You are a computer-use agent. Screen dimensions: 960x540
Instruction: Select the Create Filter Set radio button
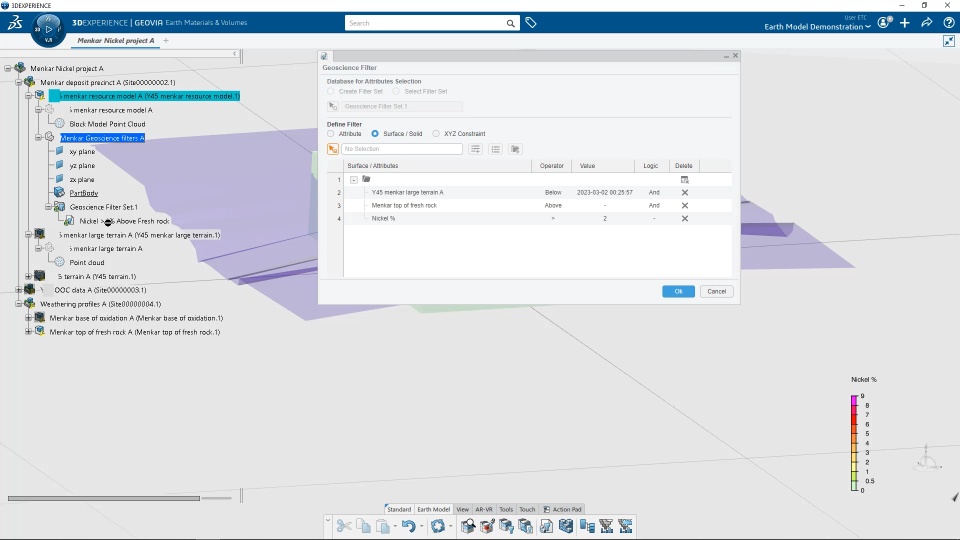tap(331, 91)
